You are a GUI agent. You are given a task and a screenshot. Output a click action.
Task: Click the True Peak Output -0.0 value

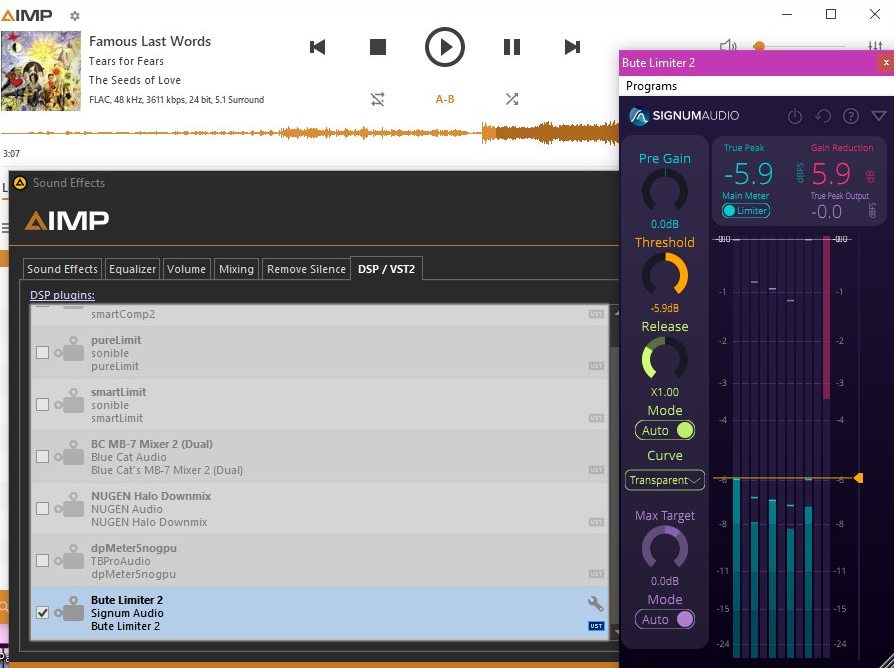point(826,212)
